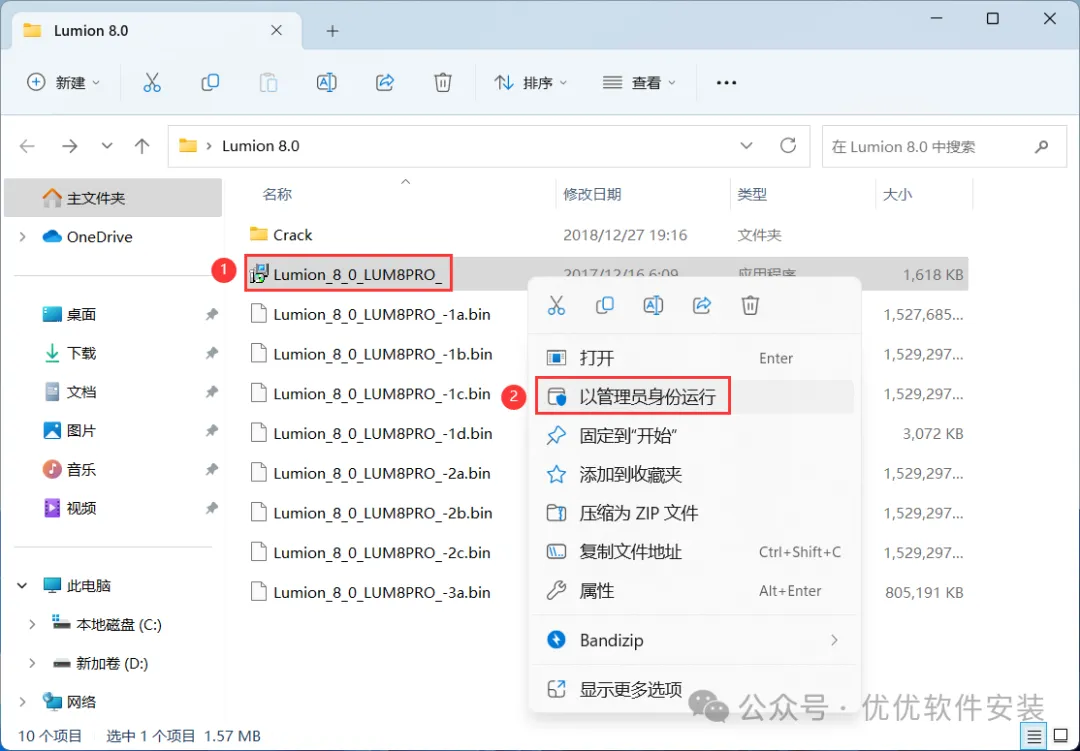Switch to details view icon in status bar

click(x=1034, y=737)
